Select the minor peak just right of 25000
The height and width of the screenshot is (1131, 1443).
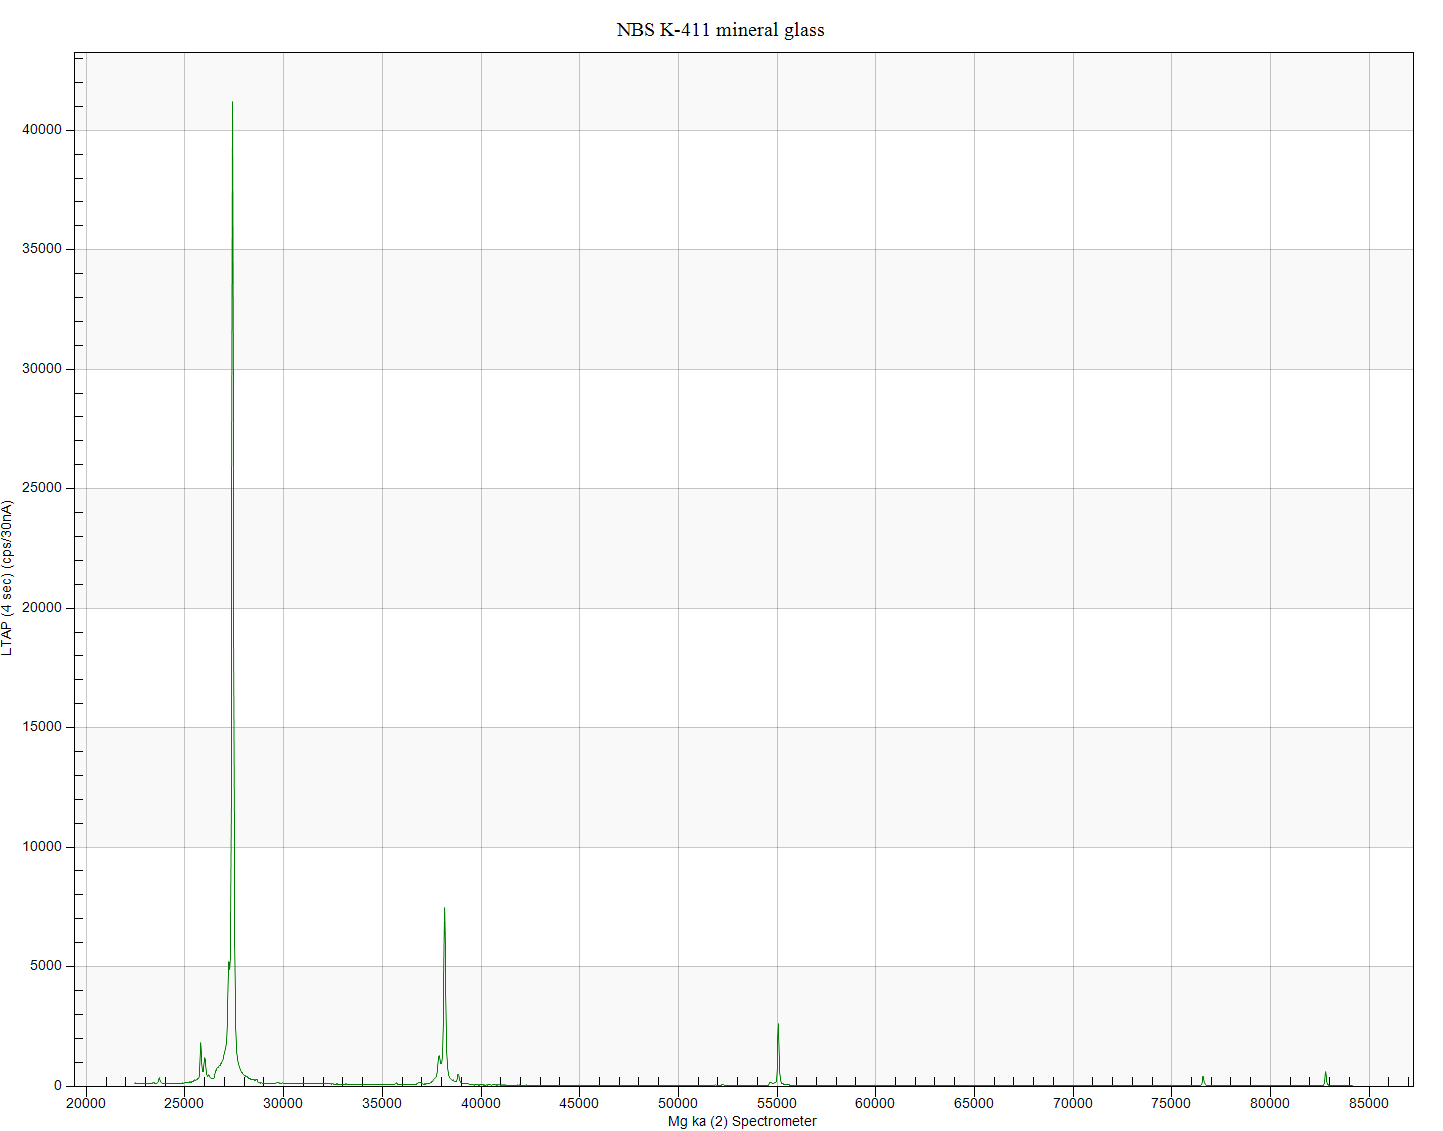[x=201, y=1046]
